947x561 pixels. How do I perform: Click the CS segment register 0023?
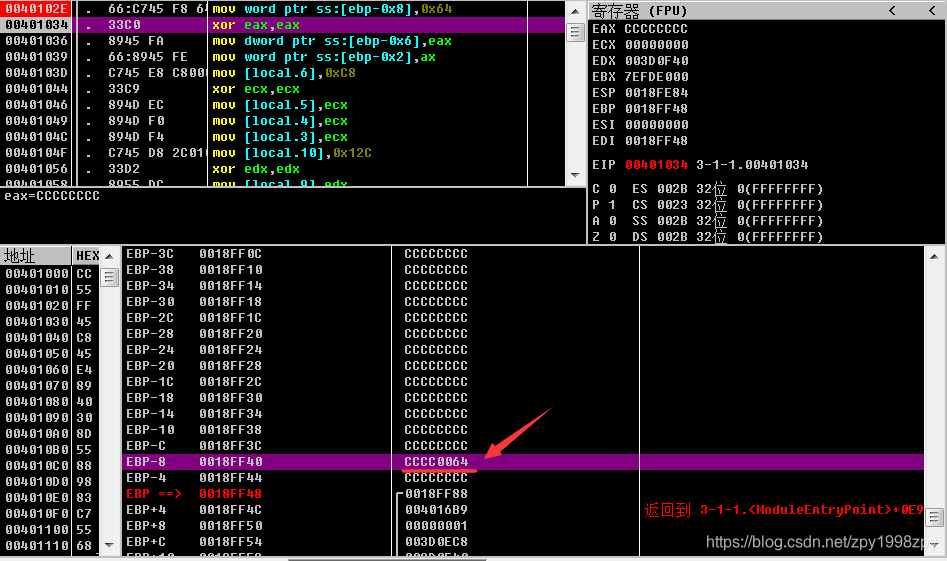click(x=672, y=205)
